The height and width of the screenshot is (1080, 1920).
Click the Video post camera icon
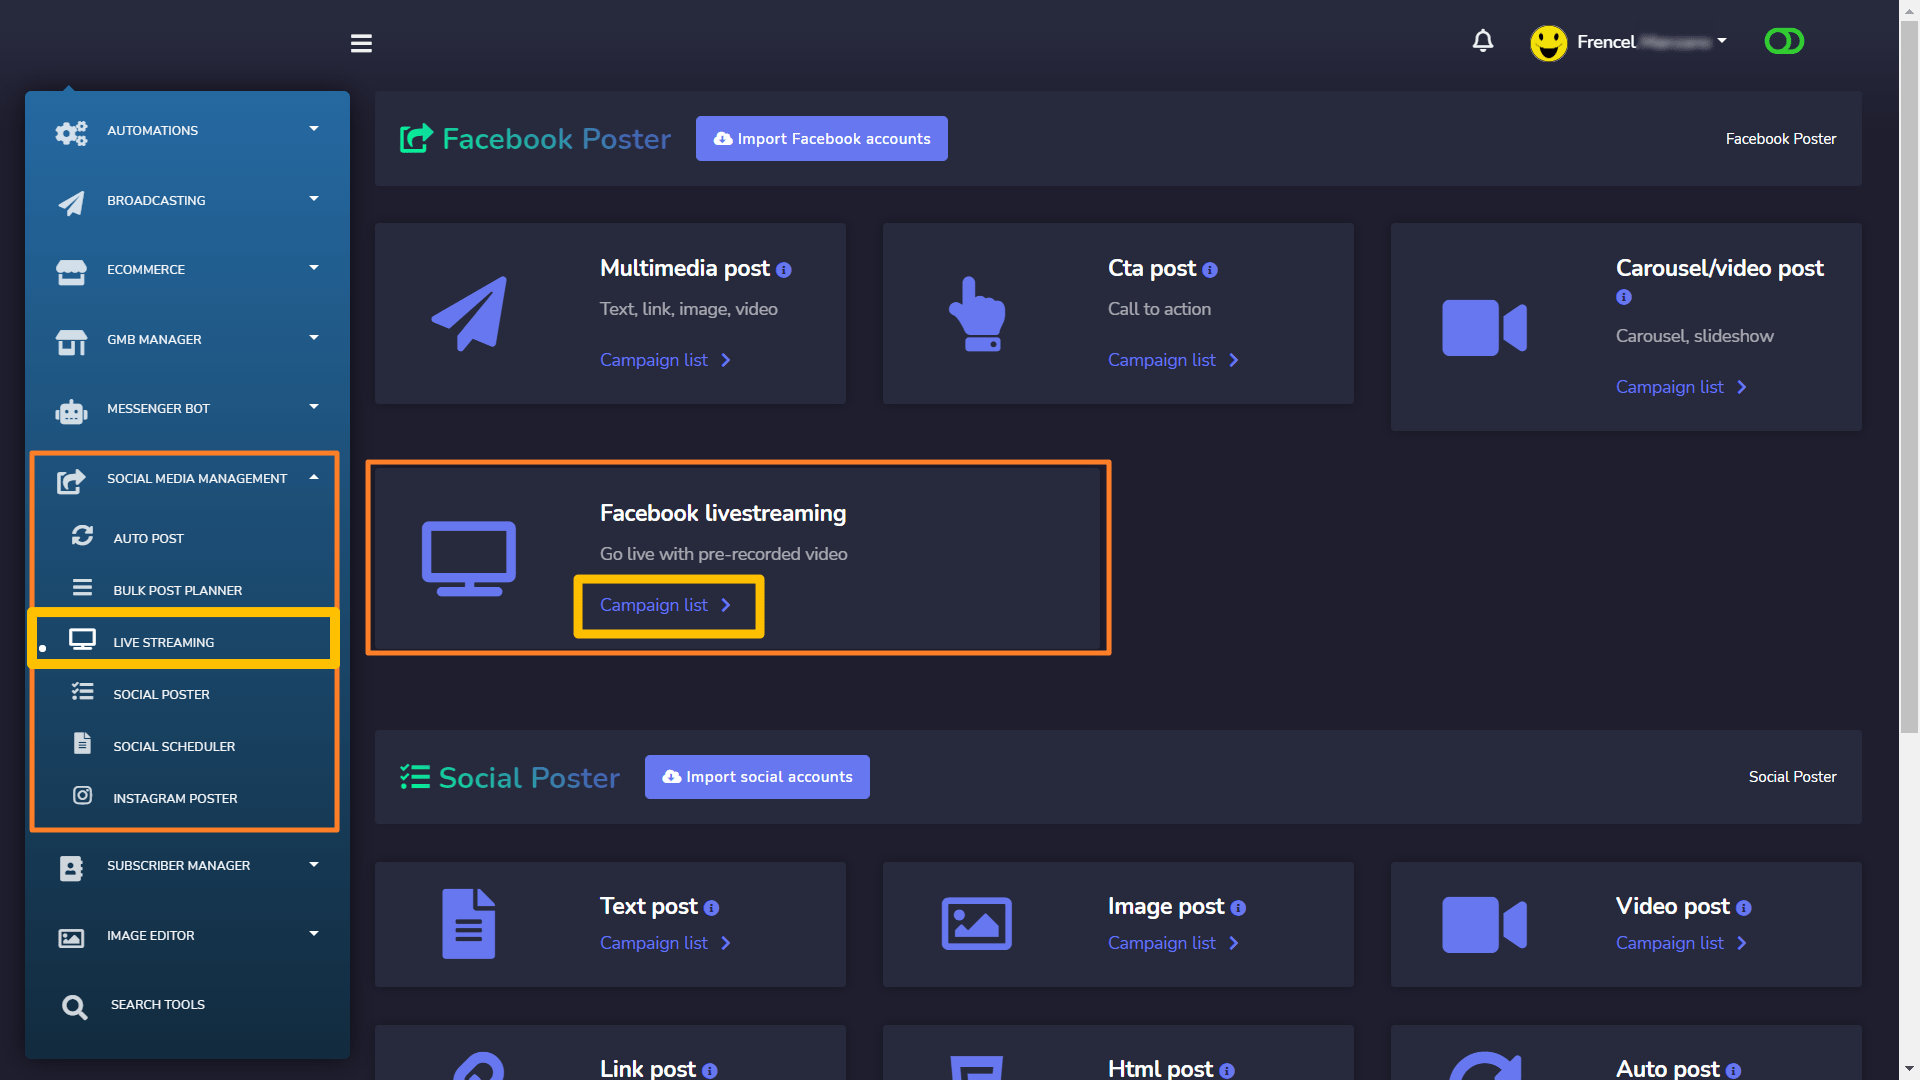(1484, 924)
